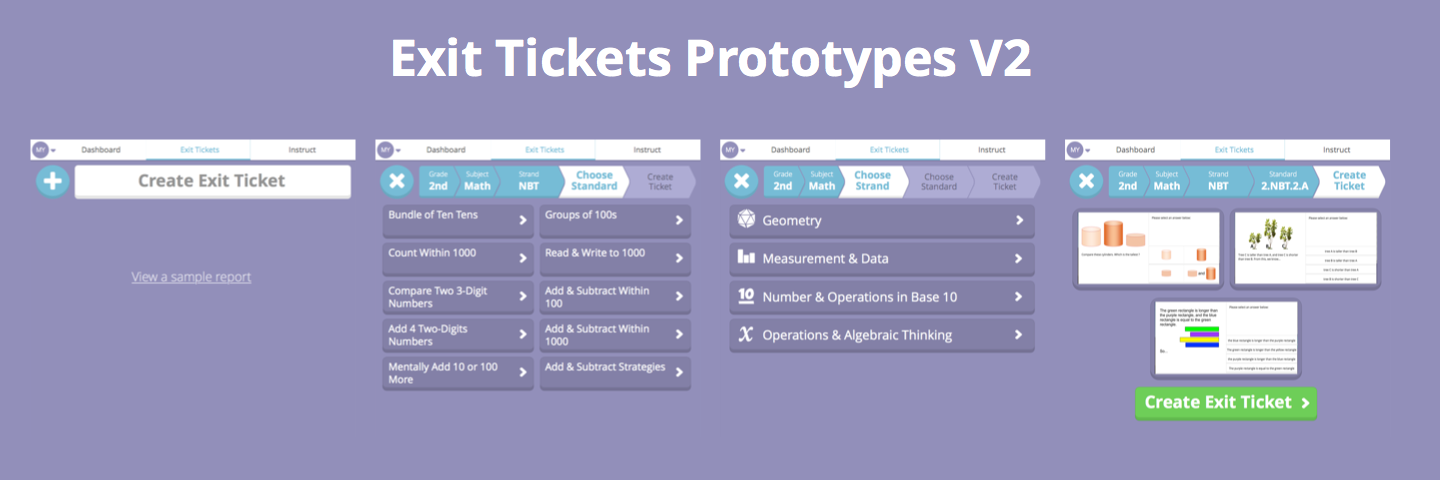
Task: Expand the Read & Write to 1000 arrow
Action: tap(679, 259)
